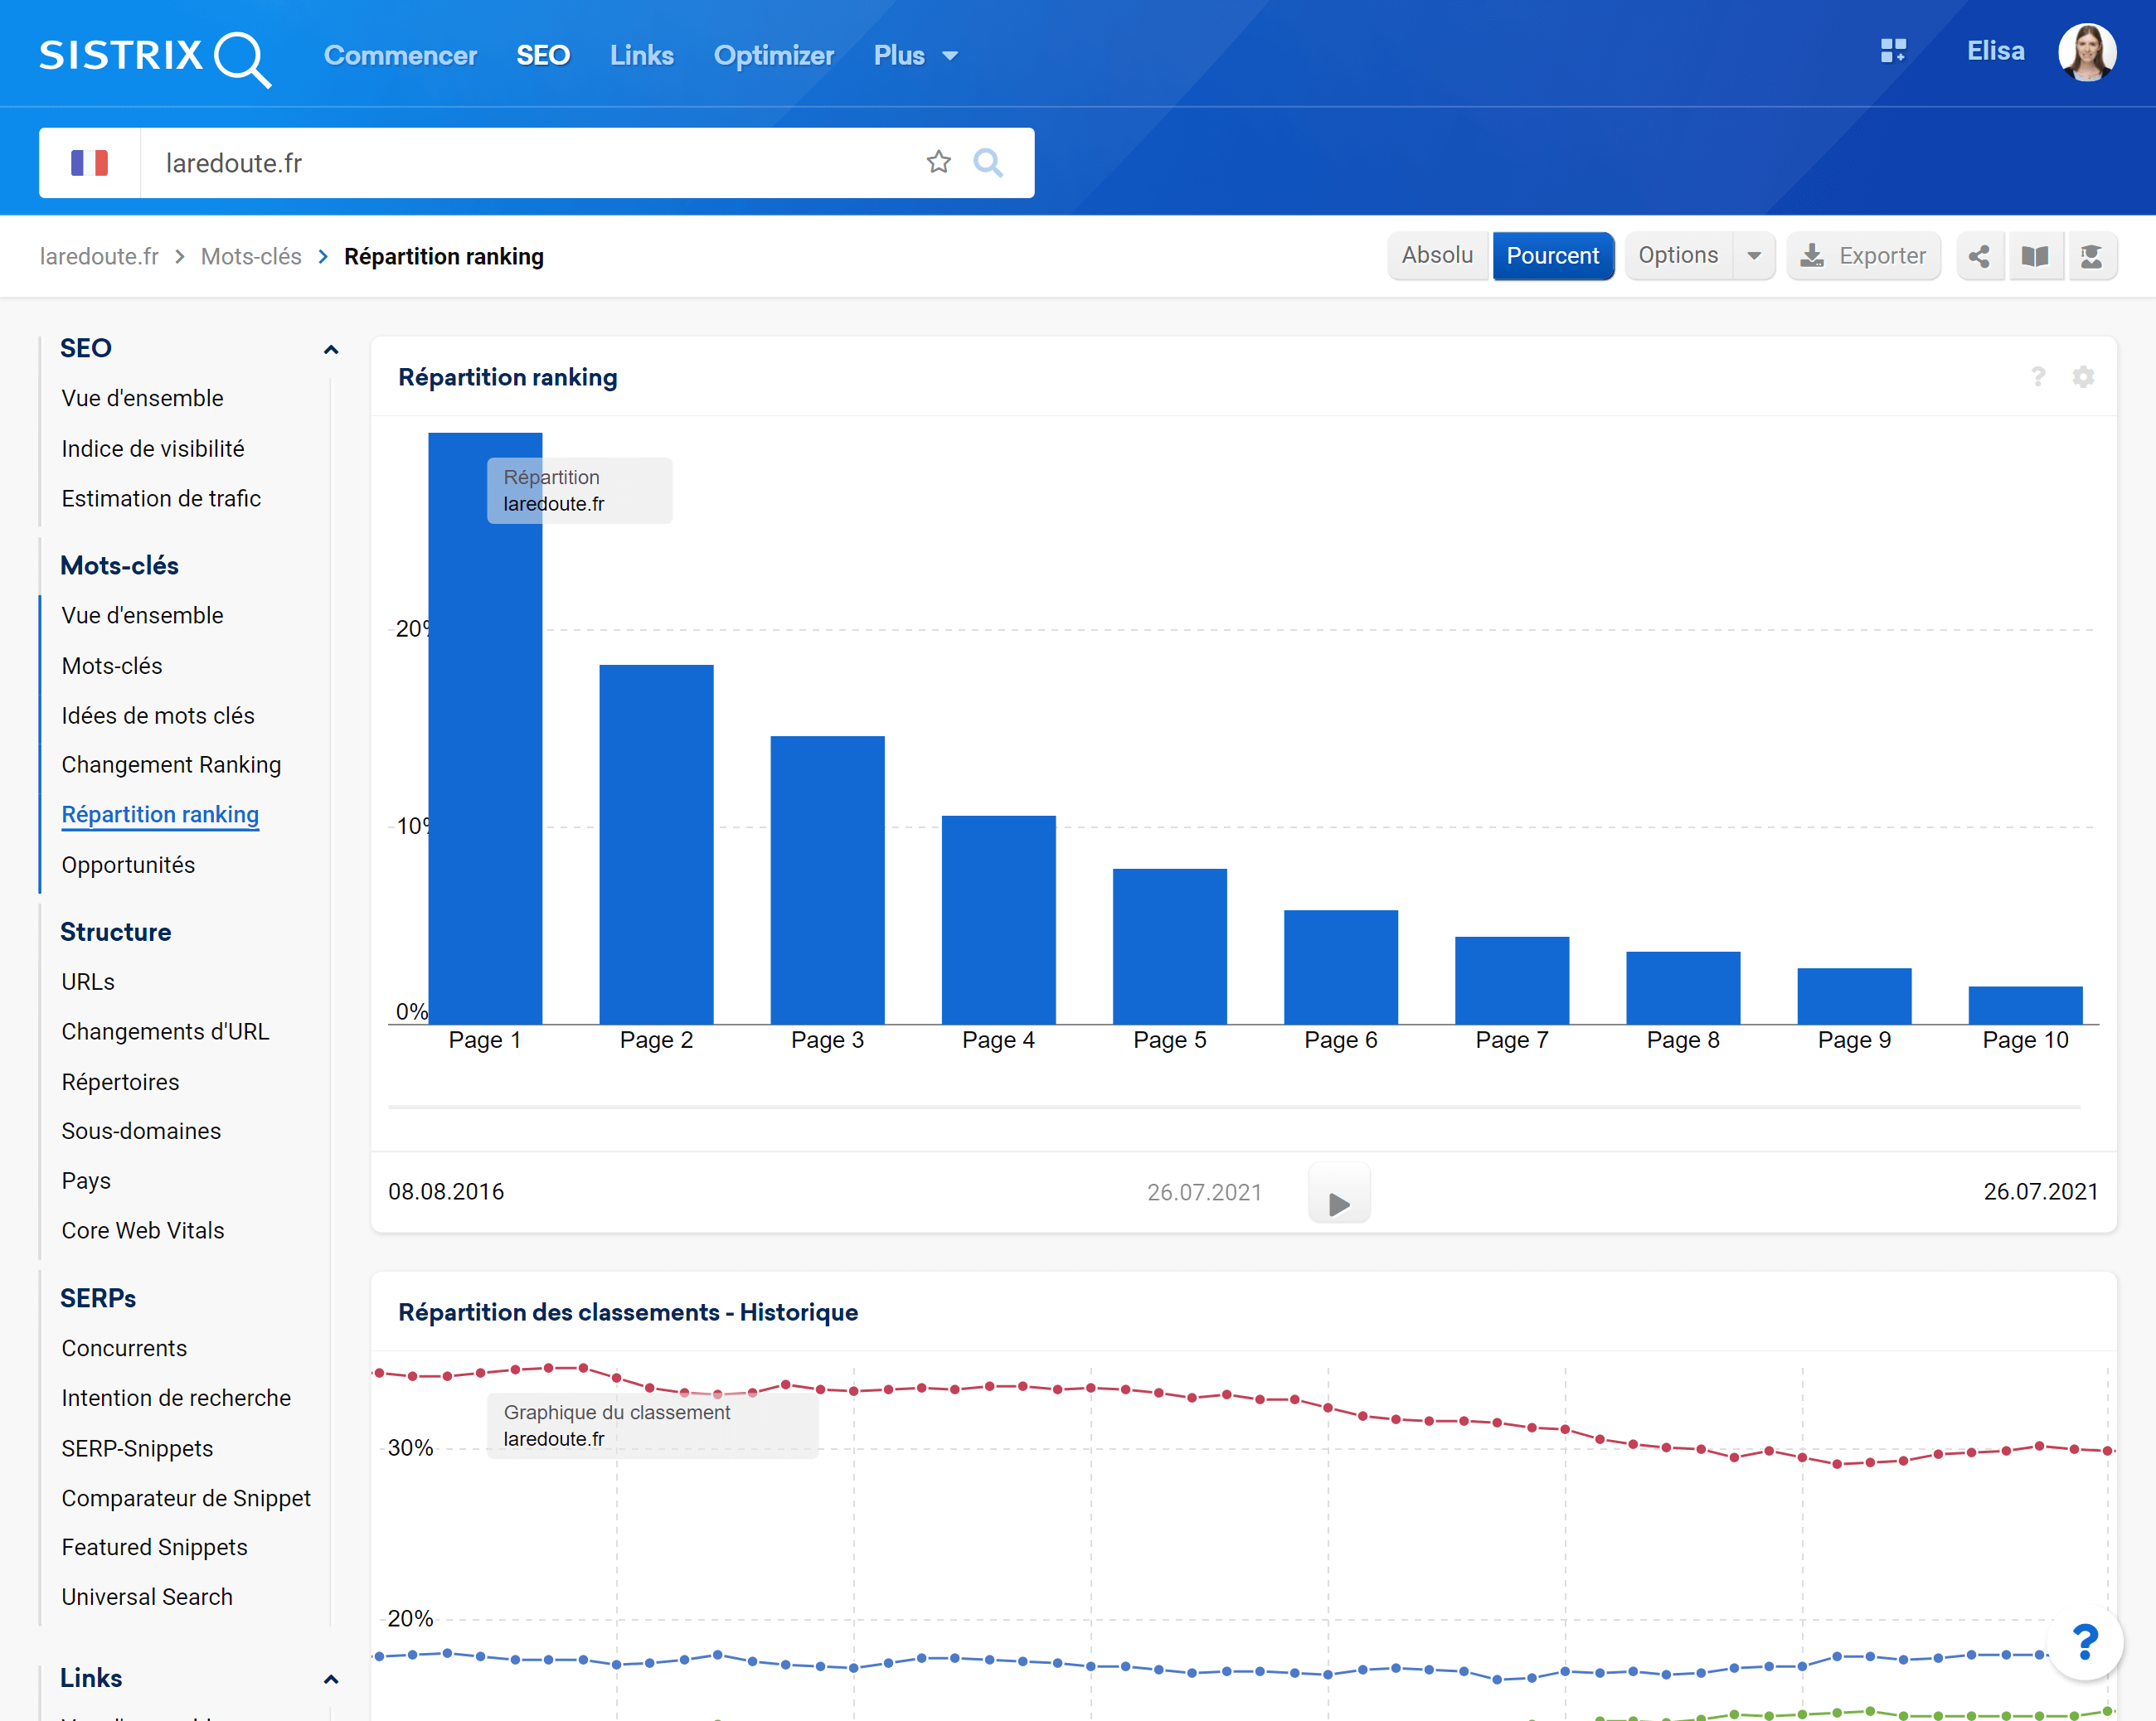Click the Mots-clés breadcrumb link

pyautogui.click(x=251, y=257)
